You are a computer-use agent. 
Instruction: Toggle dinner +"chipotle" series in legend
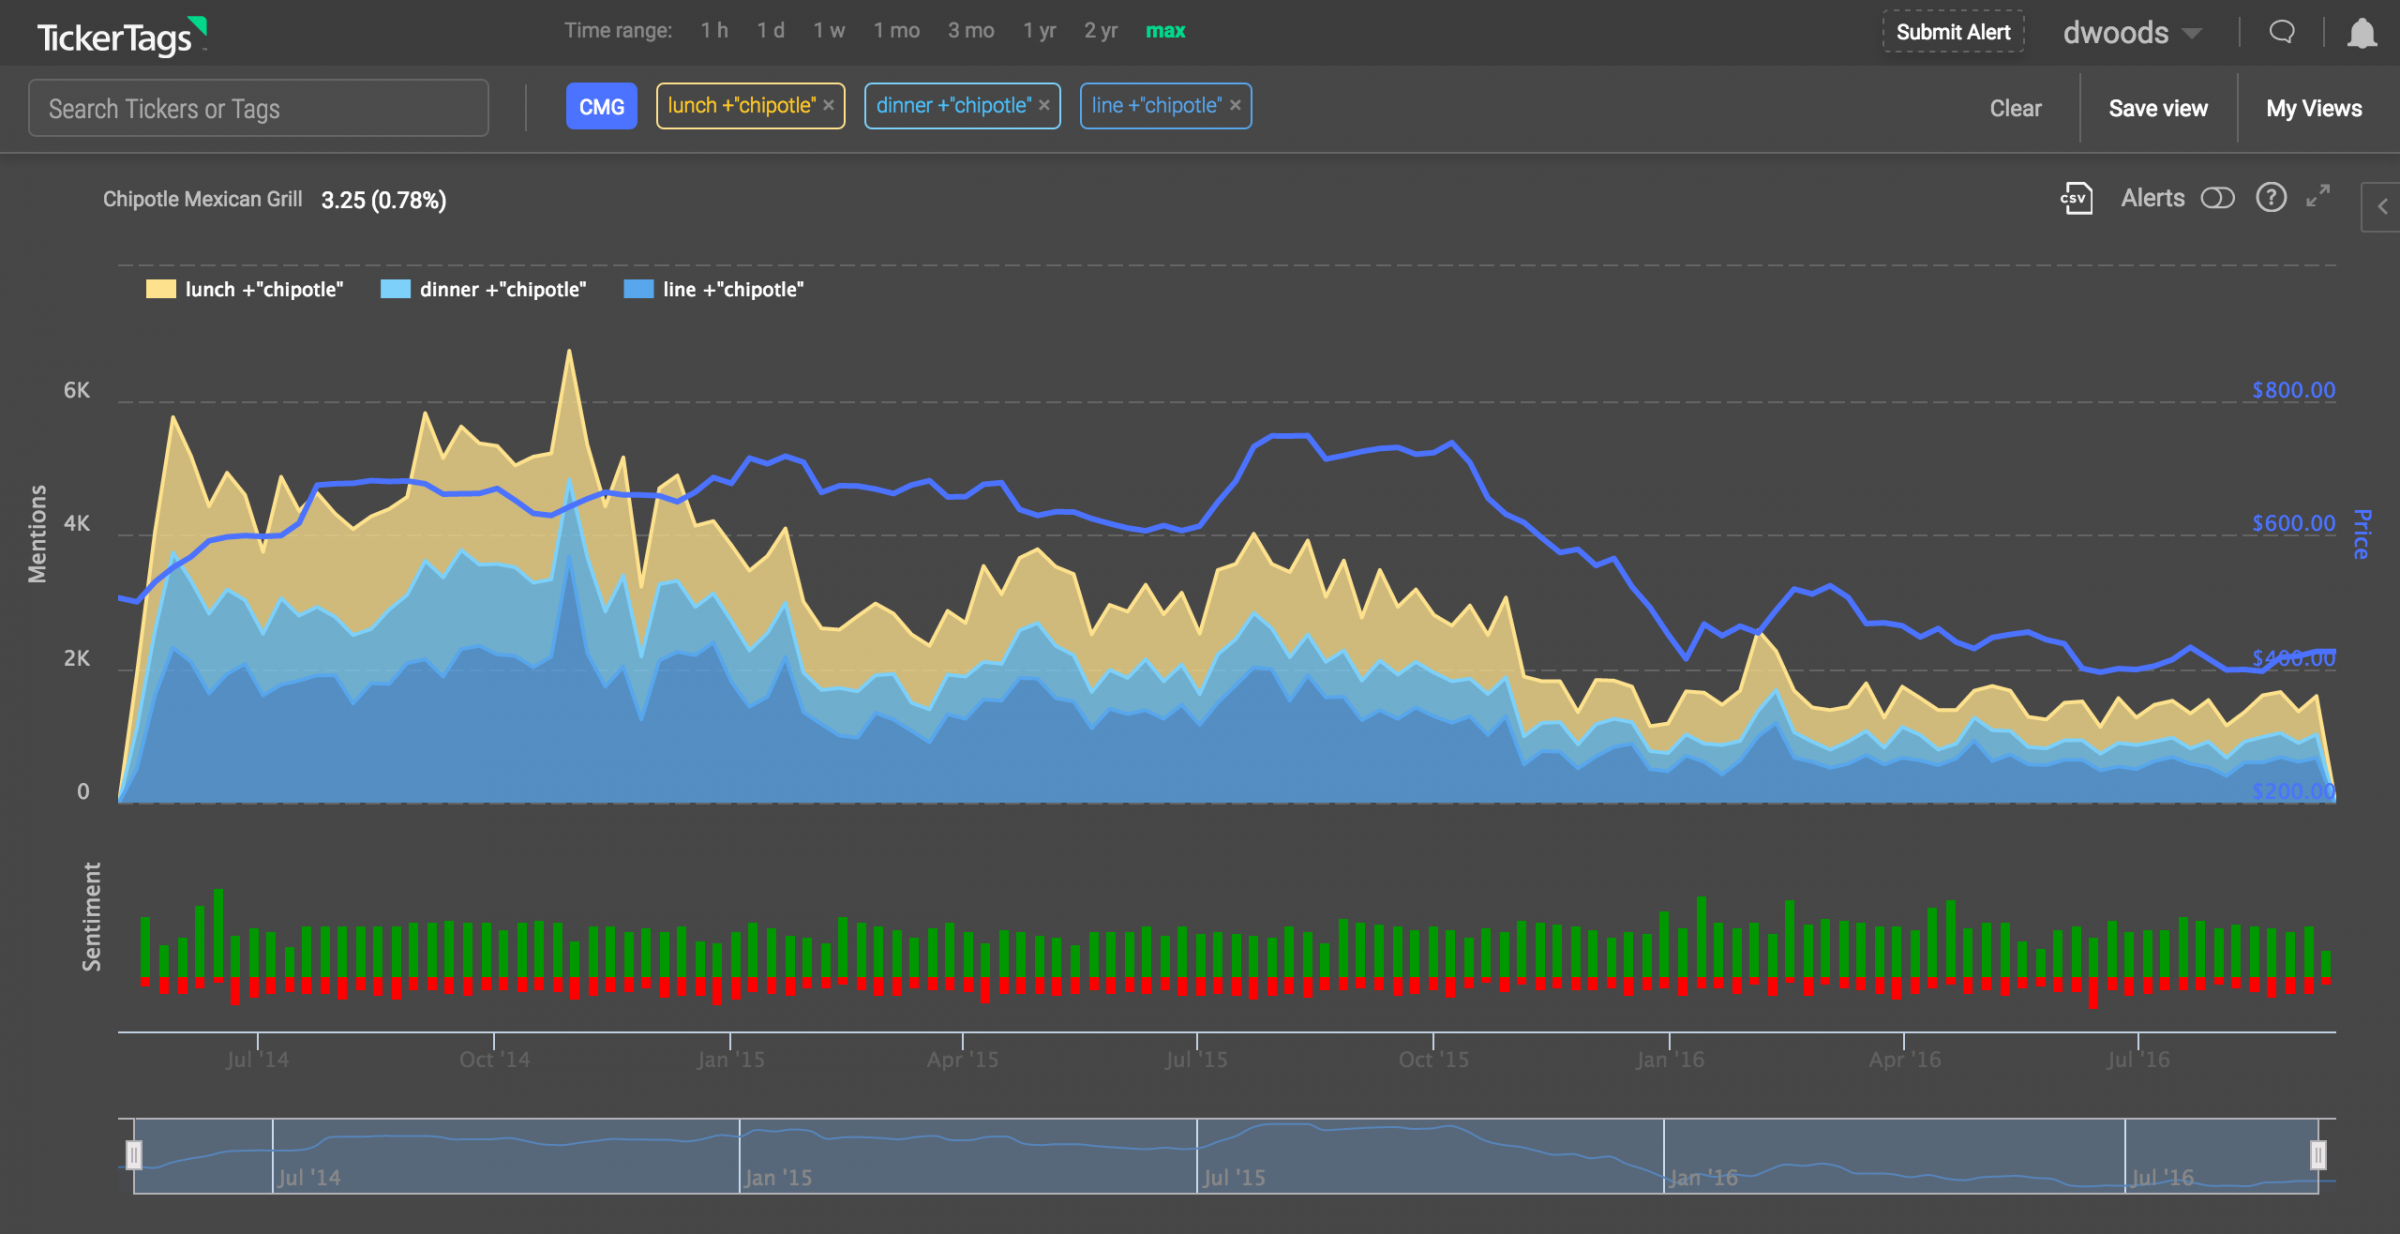click(484, 290)
